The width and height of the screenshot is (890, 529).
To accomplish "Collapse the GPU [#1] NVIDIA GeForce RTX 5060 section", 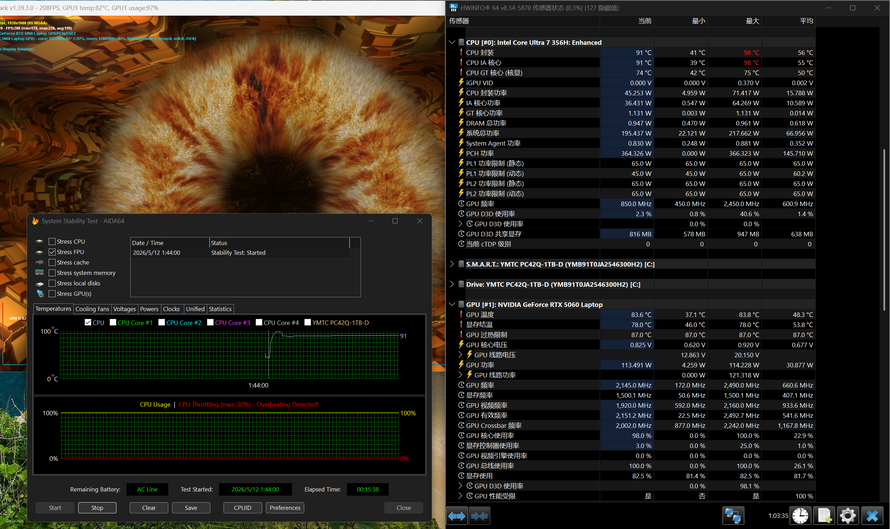I will [x=452, y=304].
